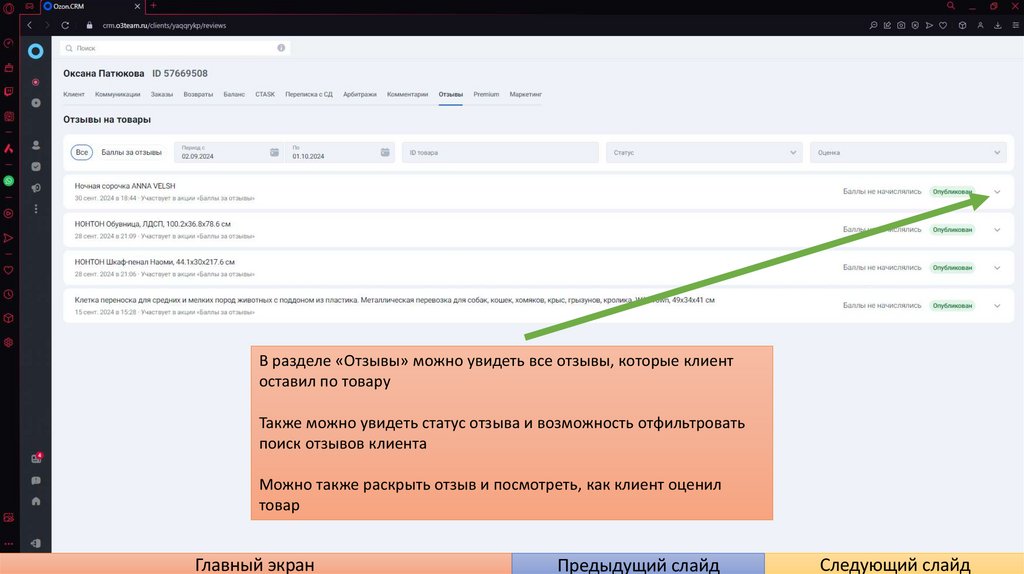This screenshot has height=574, width=1024.
Task: Open the clients person icon in CRM sidebar
Action: tap(36, 145)
